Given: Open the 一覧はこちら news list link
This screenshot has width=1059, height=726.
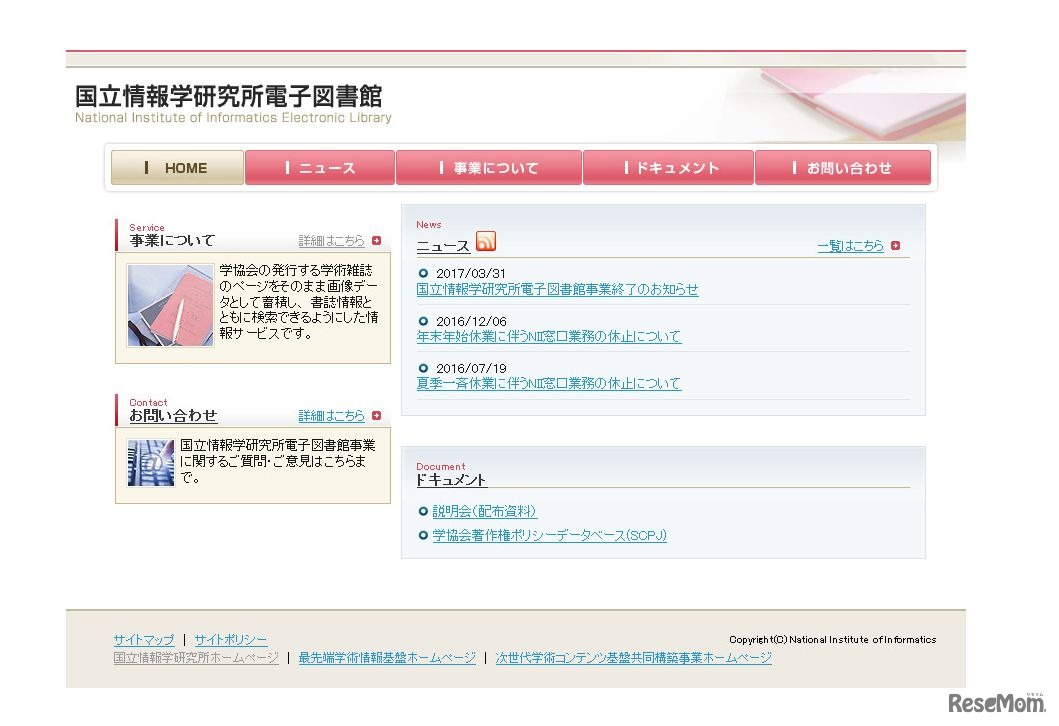Looking at the screenshot, I should coord(850,246).
